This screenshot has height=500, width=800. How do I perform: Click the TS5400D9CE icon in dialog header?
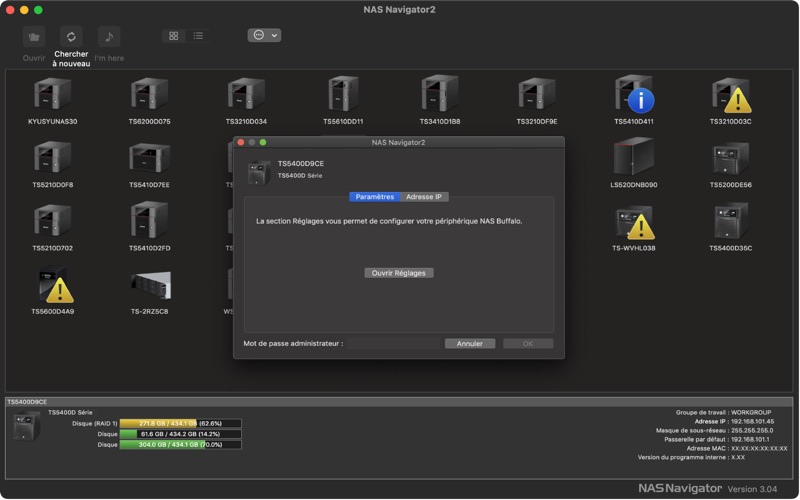(x=259, y=173)
